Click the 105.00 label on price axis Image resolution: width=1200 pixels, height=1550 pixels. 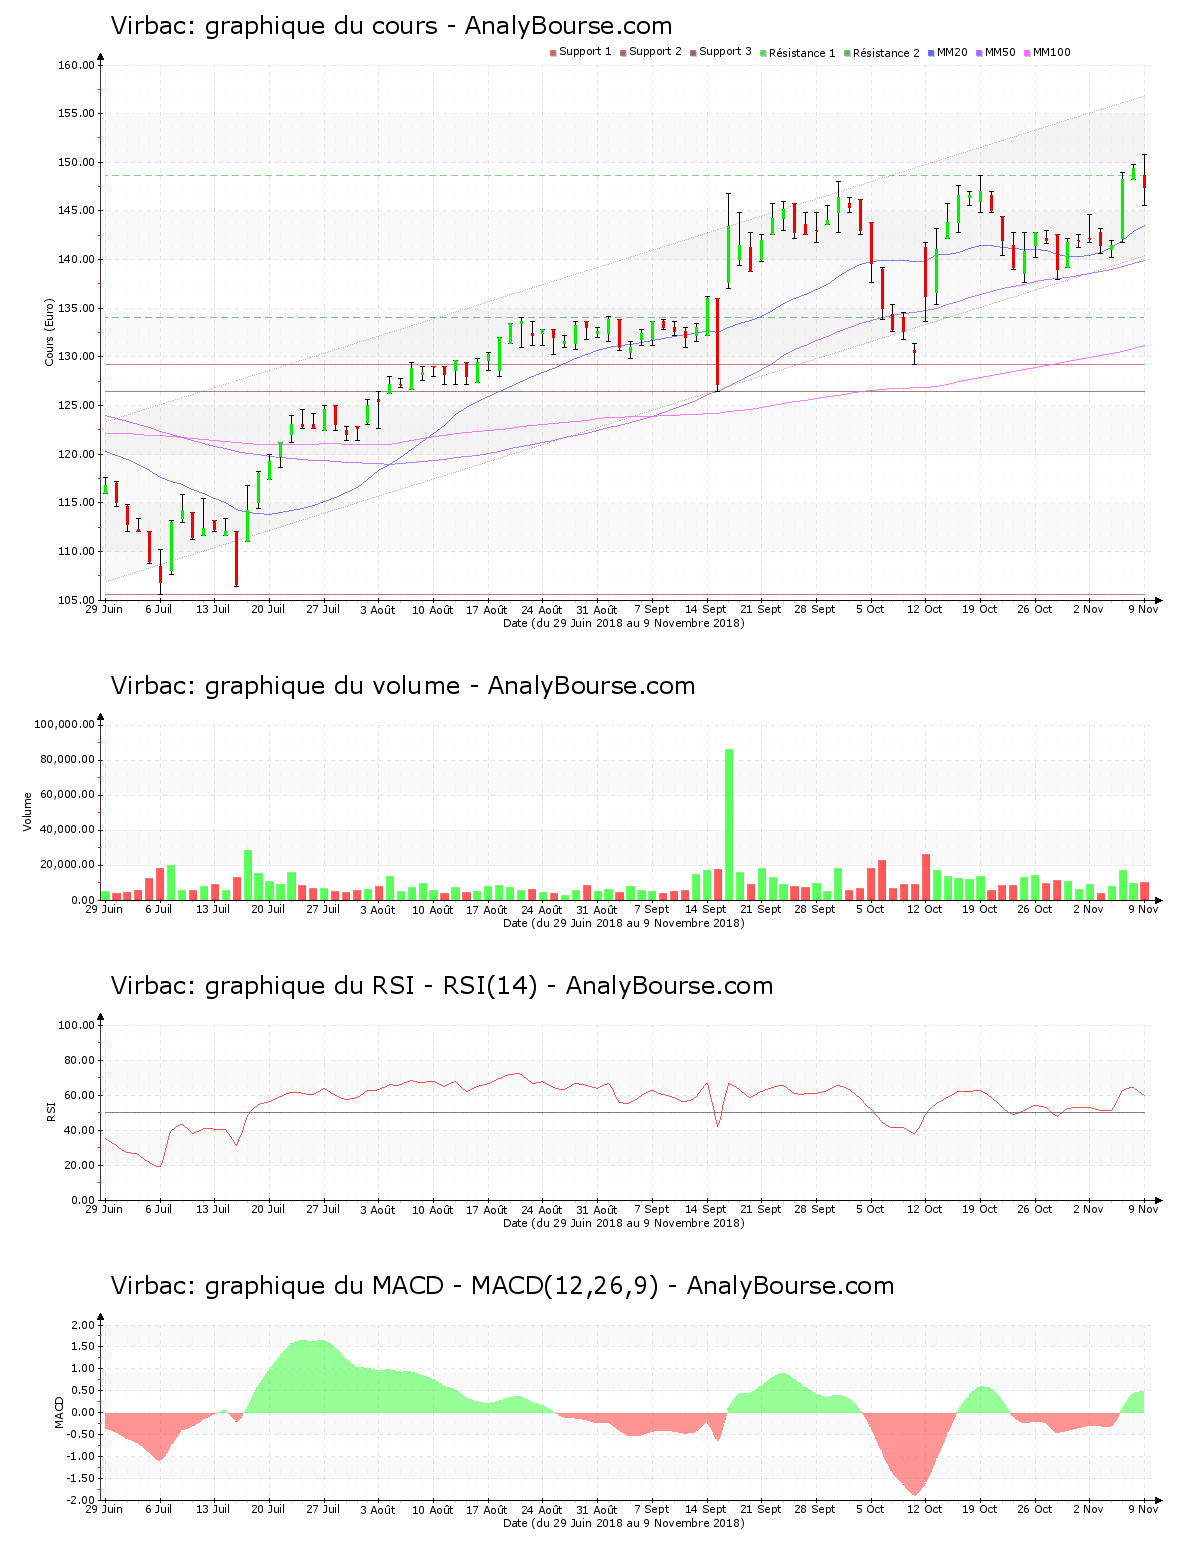pos(76,600)
